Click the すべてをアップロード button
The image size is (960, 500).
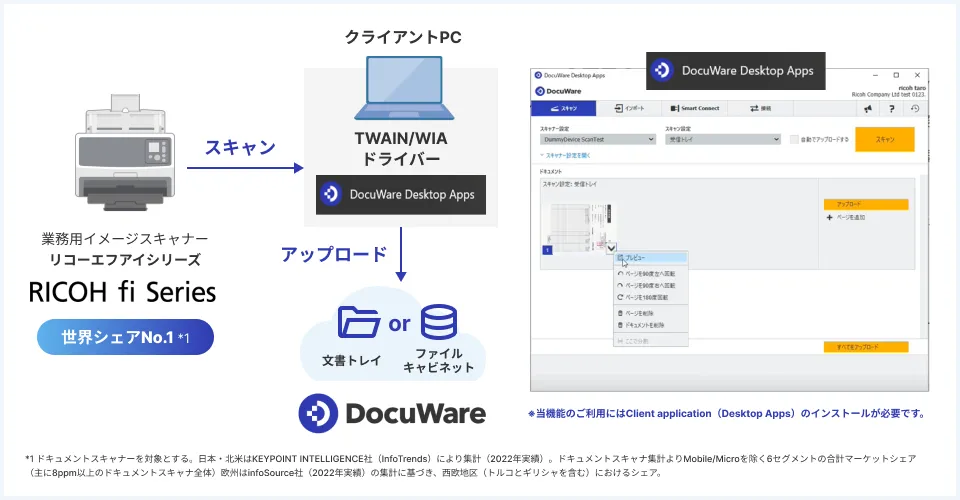tap(866, 347)
